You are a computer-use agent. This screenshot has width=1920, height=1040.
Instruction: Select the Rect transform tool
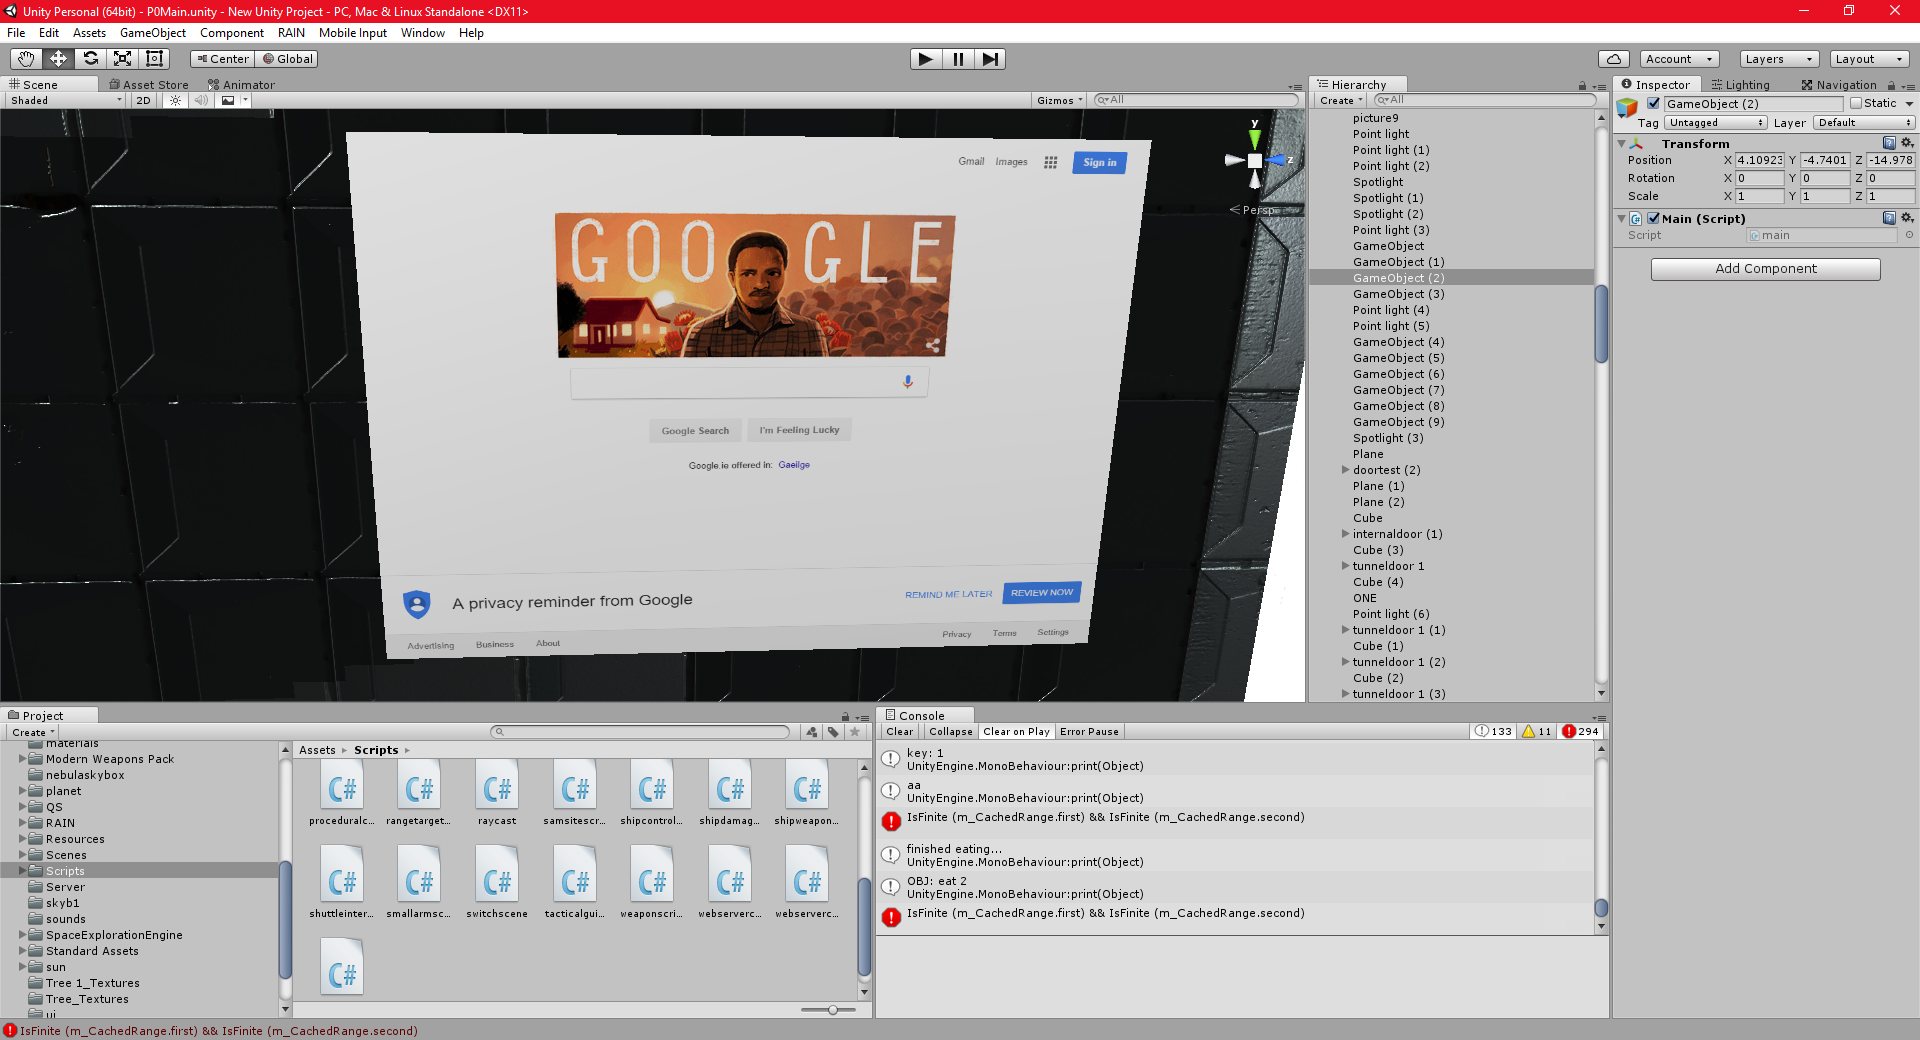(154, 59)
